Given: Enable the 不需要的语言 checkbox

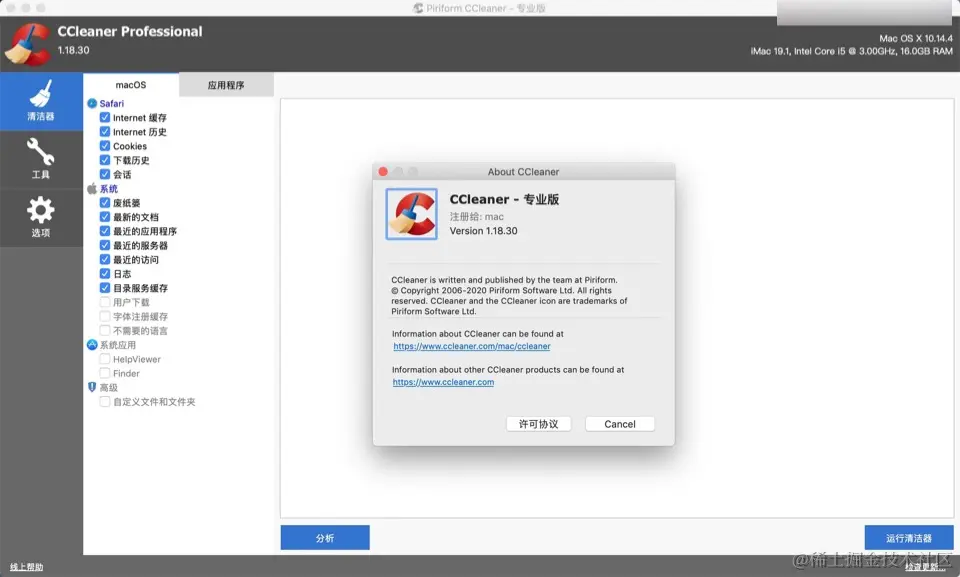Looking at the screenshot, I should [105, 330].
